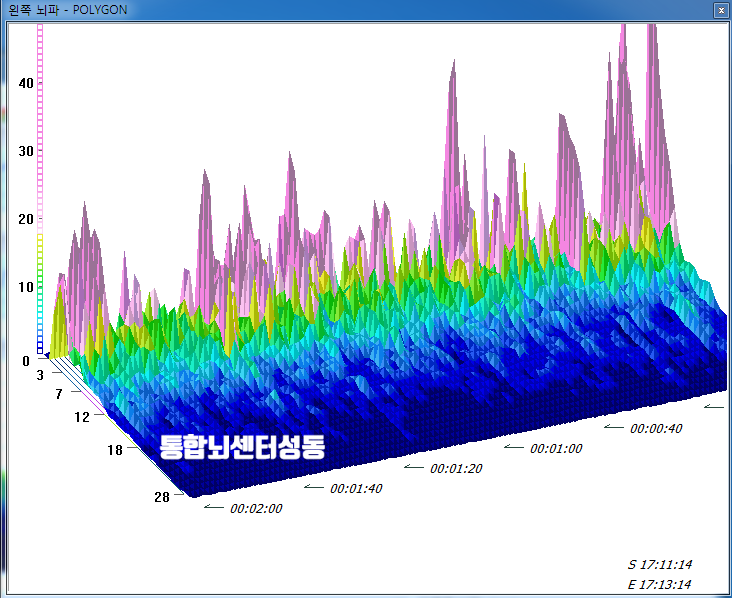Click the 00:00:40 time axis marker
The image size is (732, 598).
(656, 428)
